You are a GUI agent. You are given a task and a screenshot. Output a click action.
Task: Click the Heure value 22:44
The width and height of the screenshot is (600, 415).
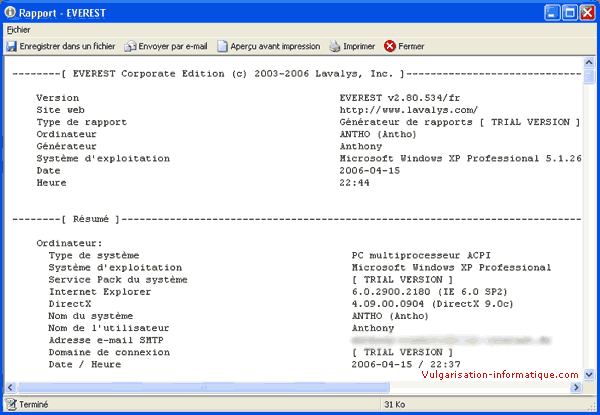point(354,183)
